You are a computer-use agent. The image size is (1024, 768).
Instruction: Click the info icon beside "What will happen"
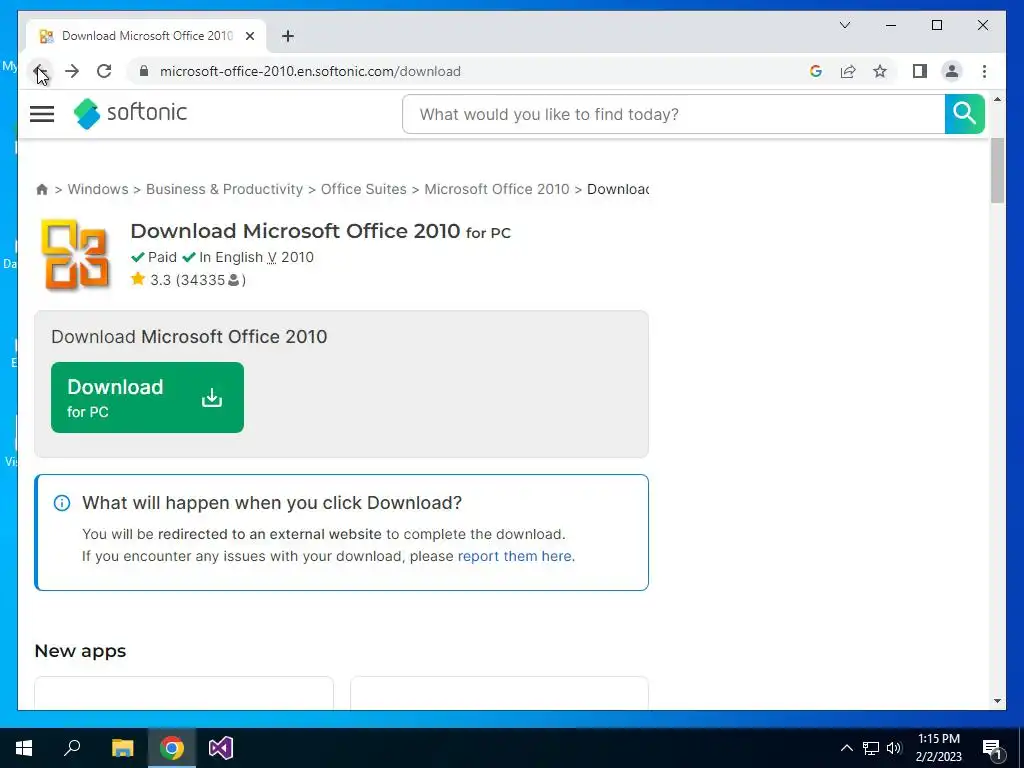[x=62, y=503]
